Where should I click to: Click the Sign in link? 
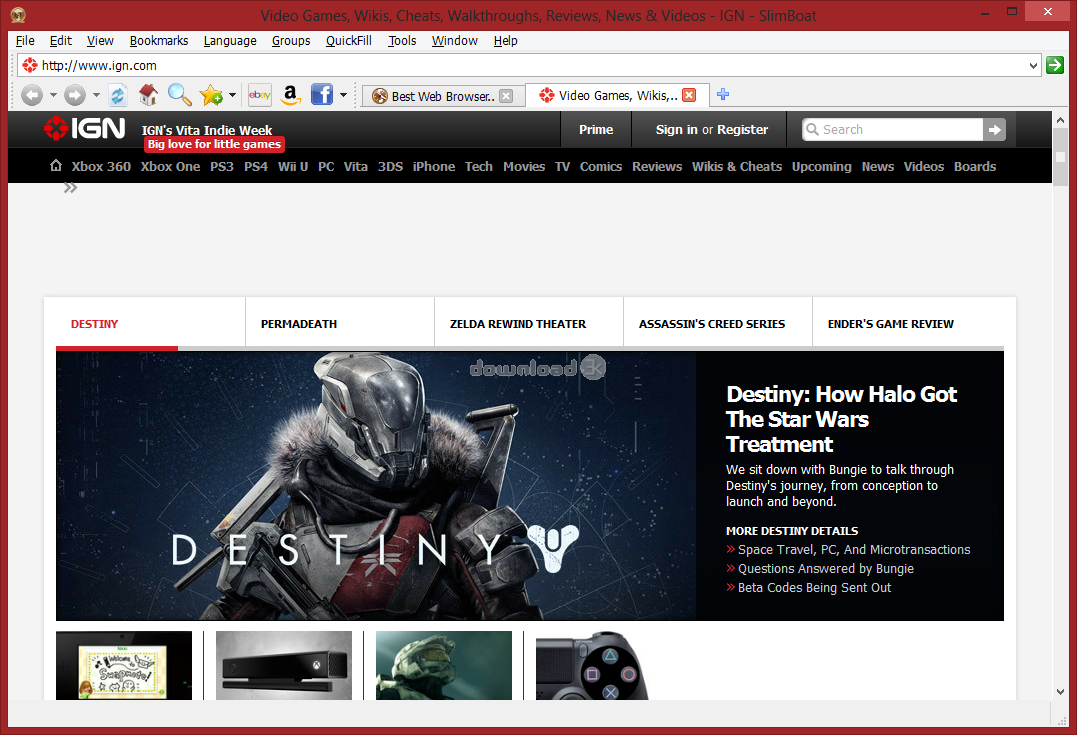676,129
